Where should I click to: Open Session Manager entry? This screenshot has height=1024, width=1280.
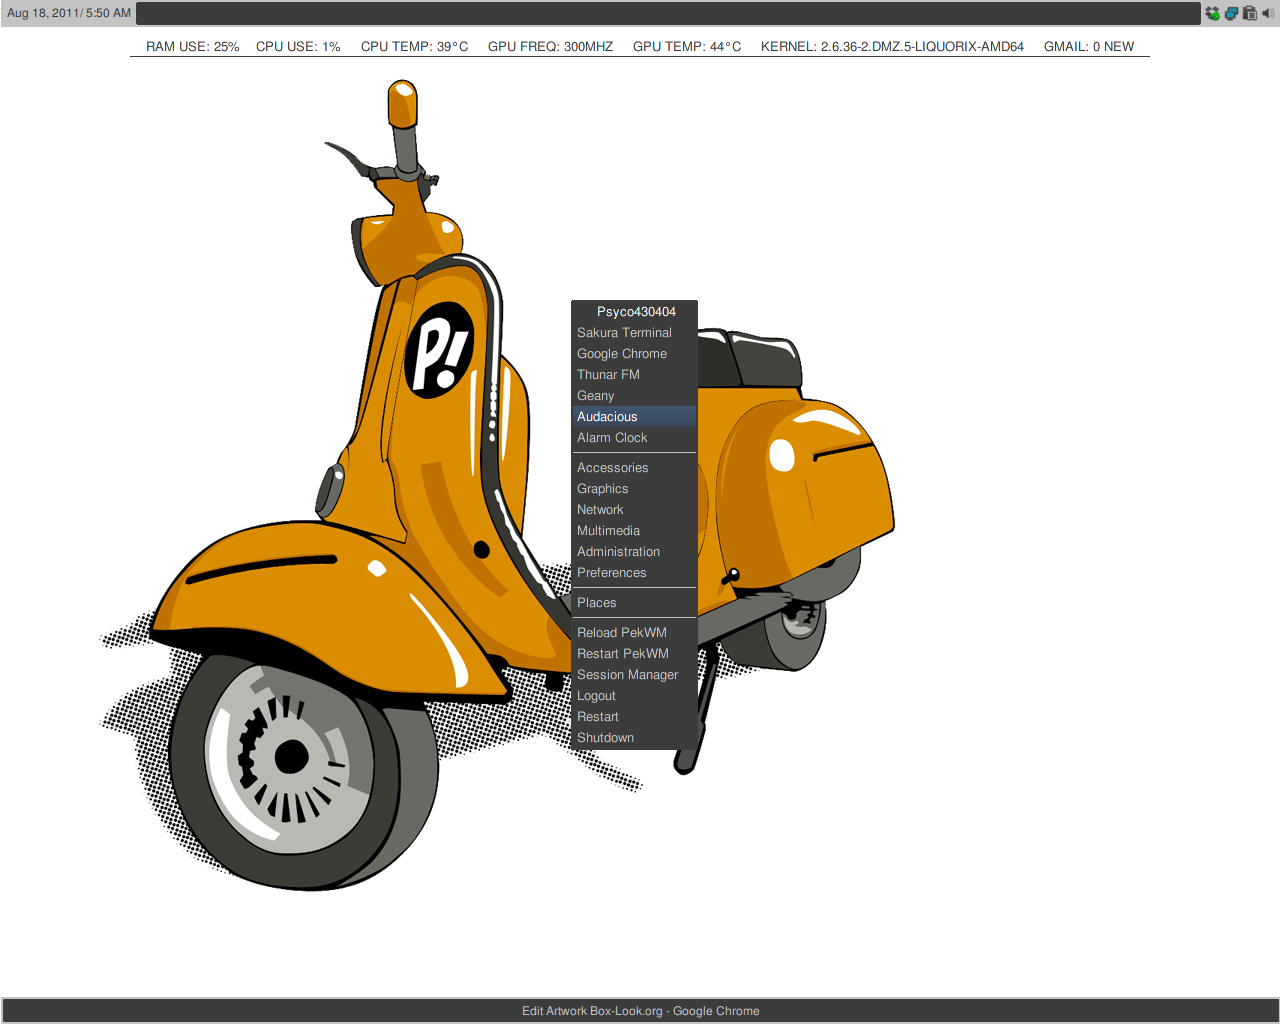tap(634, 675)
